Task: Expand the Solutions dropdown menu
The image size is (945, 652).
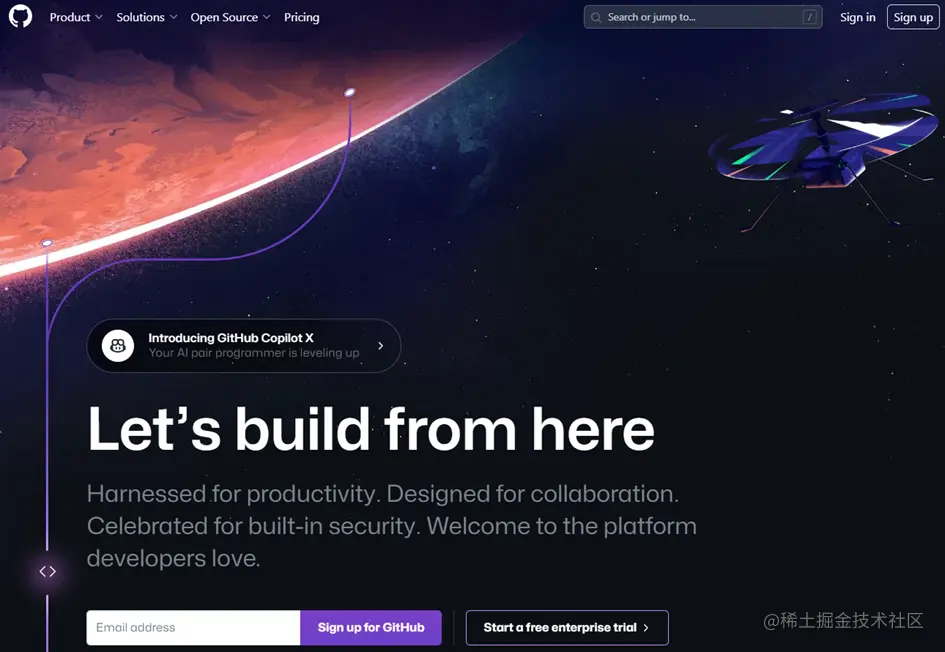Action: click(x=147, y=17)
